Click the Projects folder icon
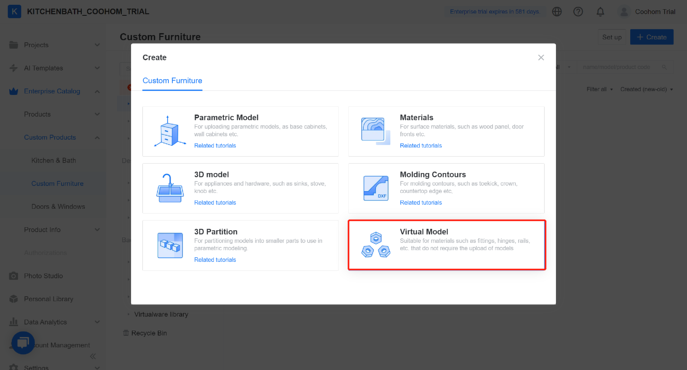Viewport: 687px width, 370px height. (x=14, y=45)
